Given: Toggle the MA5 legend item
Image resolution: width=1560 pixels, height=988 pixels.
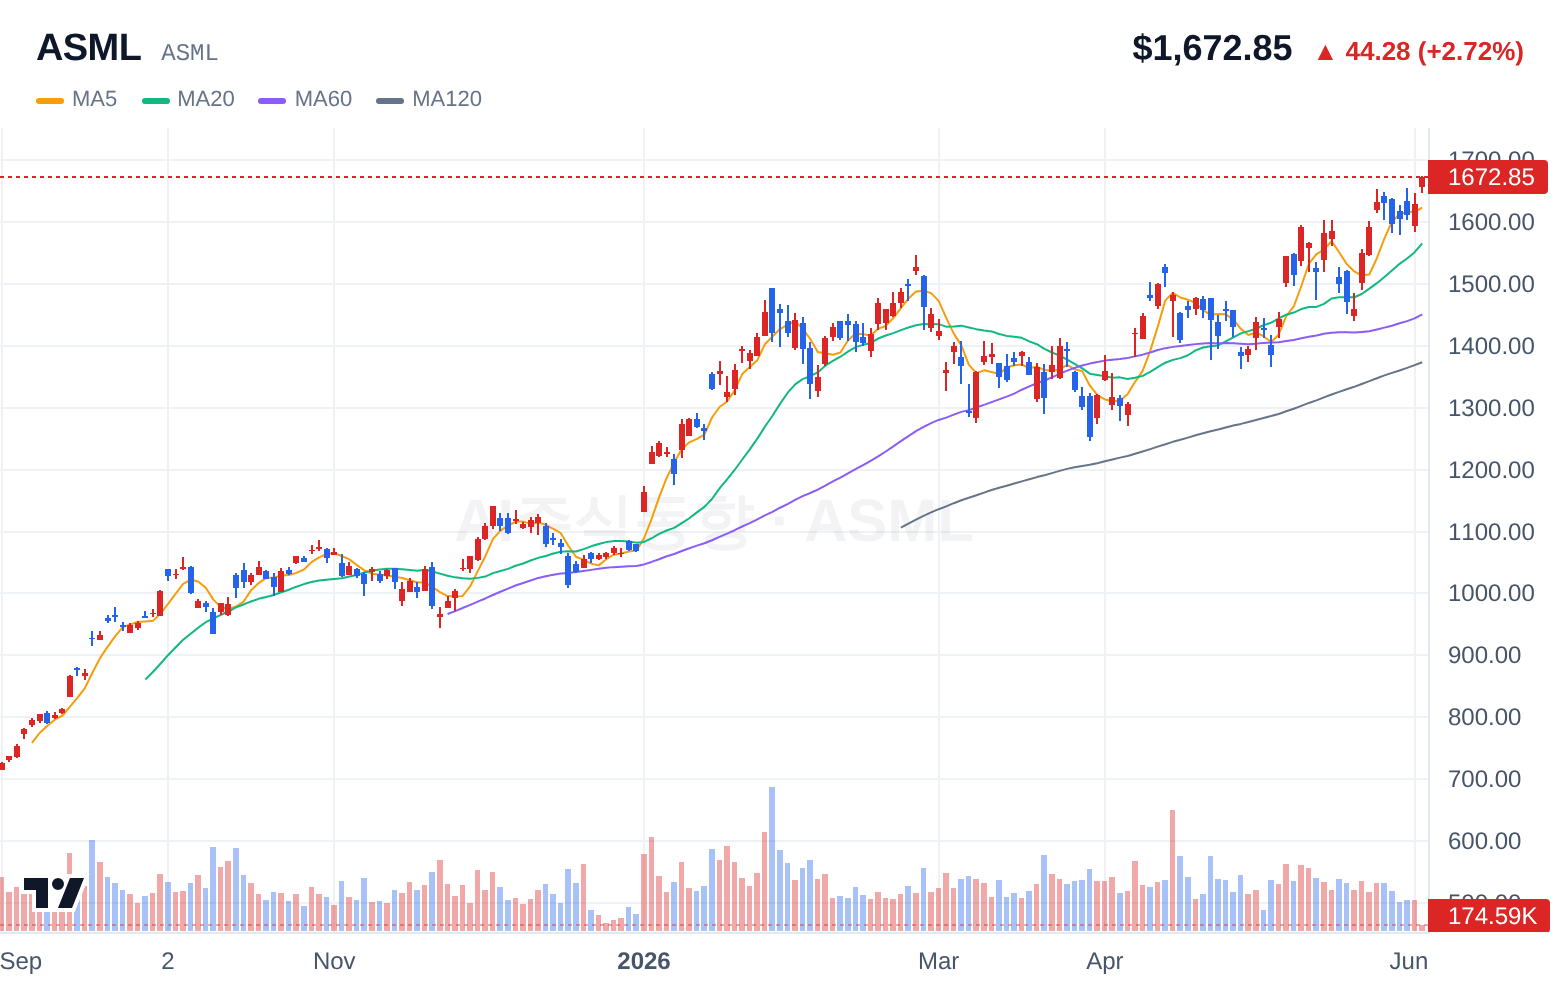Looking at the screenshot, I should pos(77,99).
